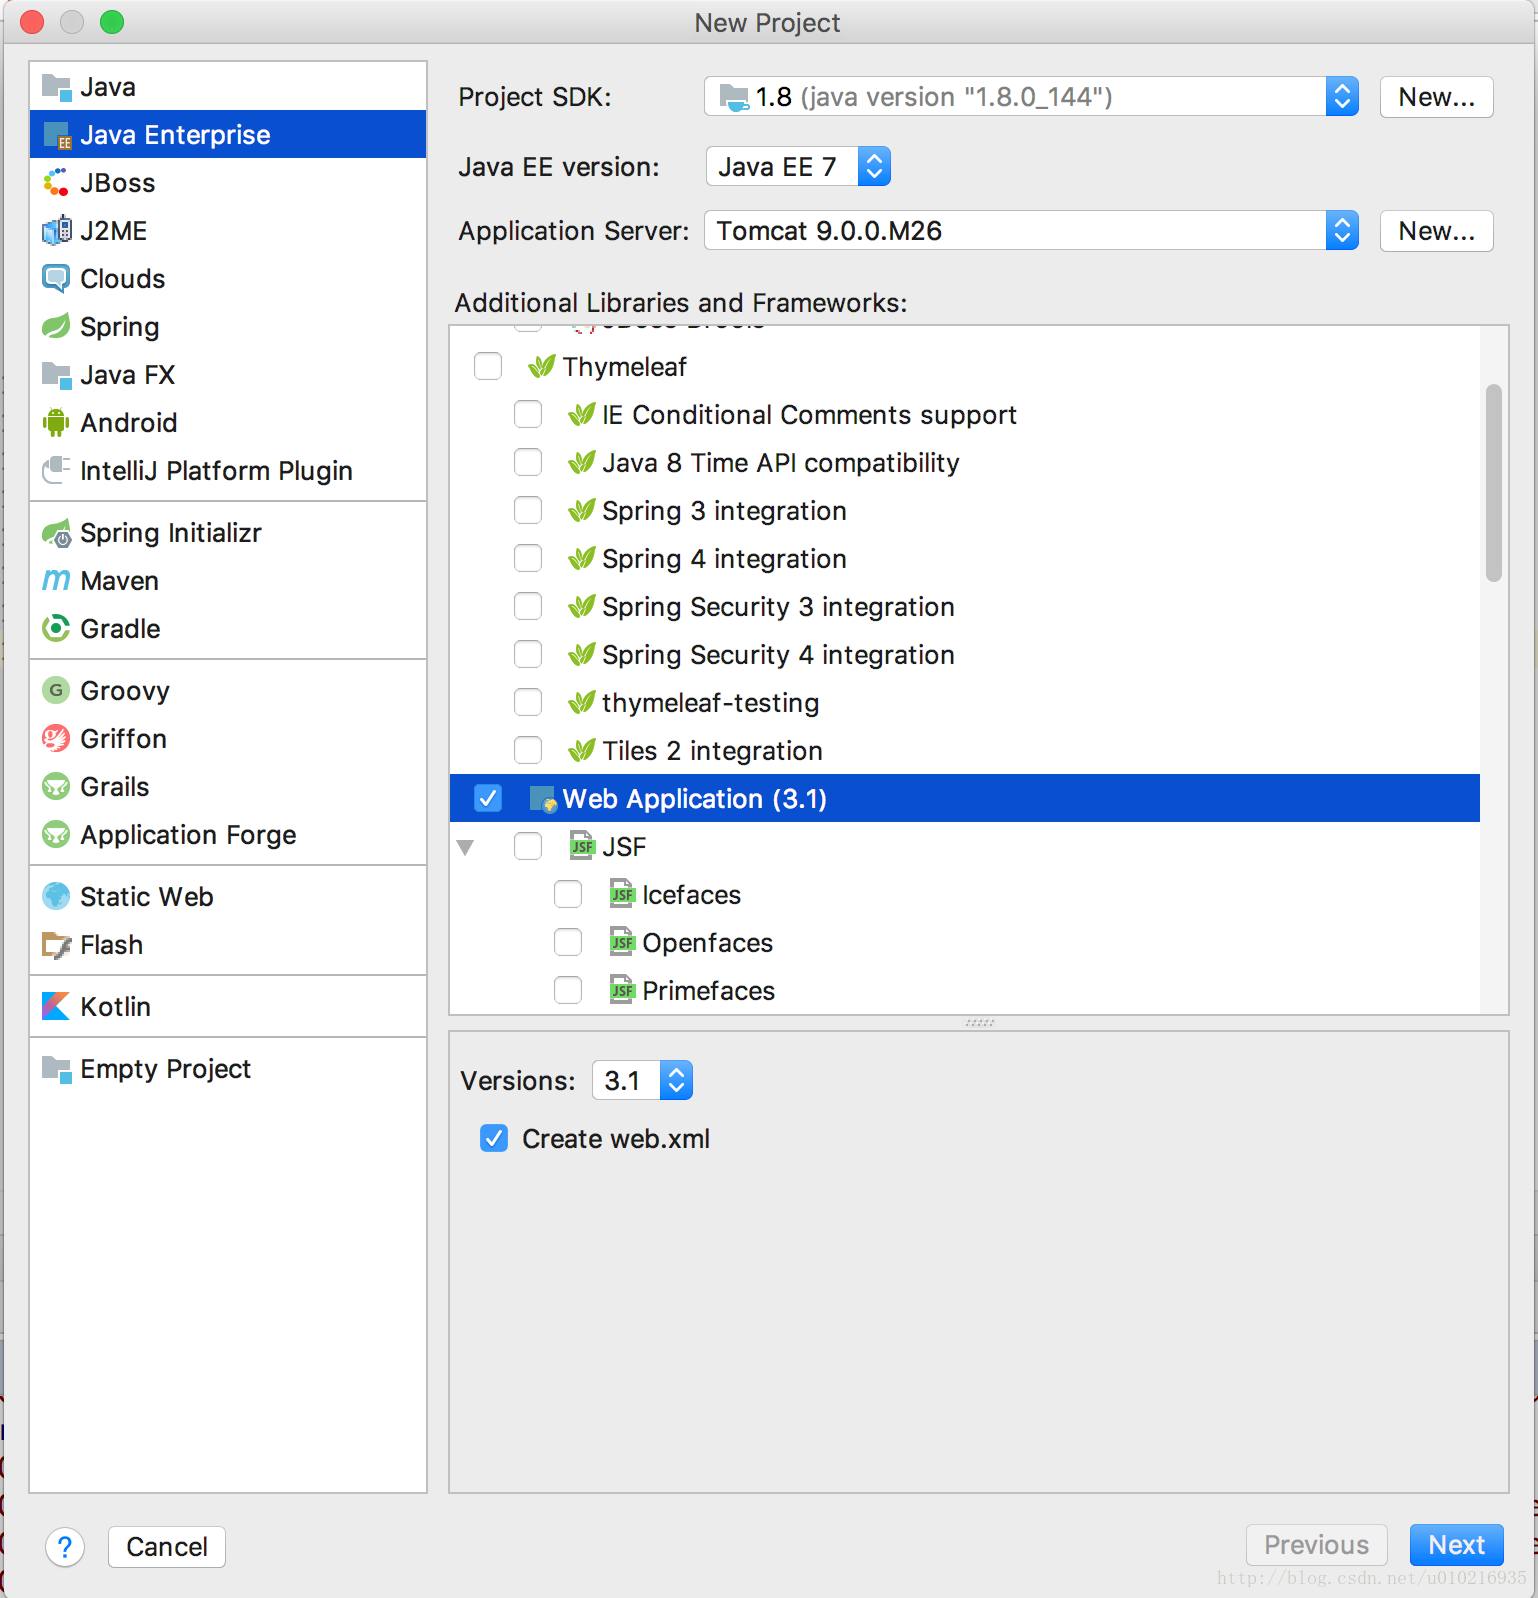Screen dimensions: 1538x1598
Task: Click the Spring leaf icon
Action: (x=56, y=327)
